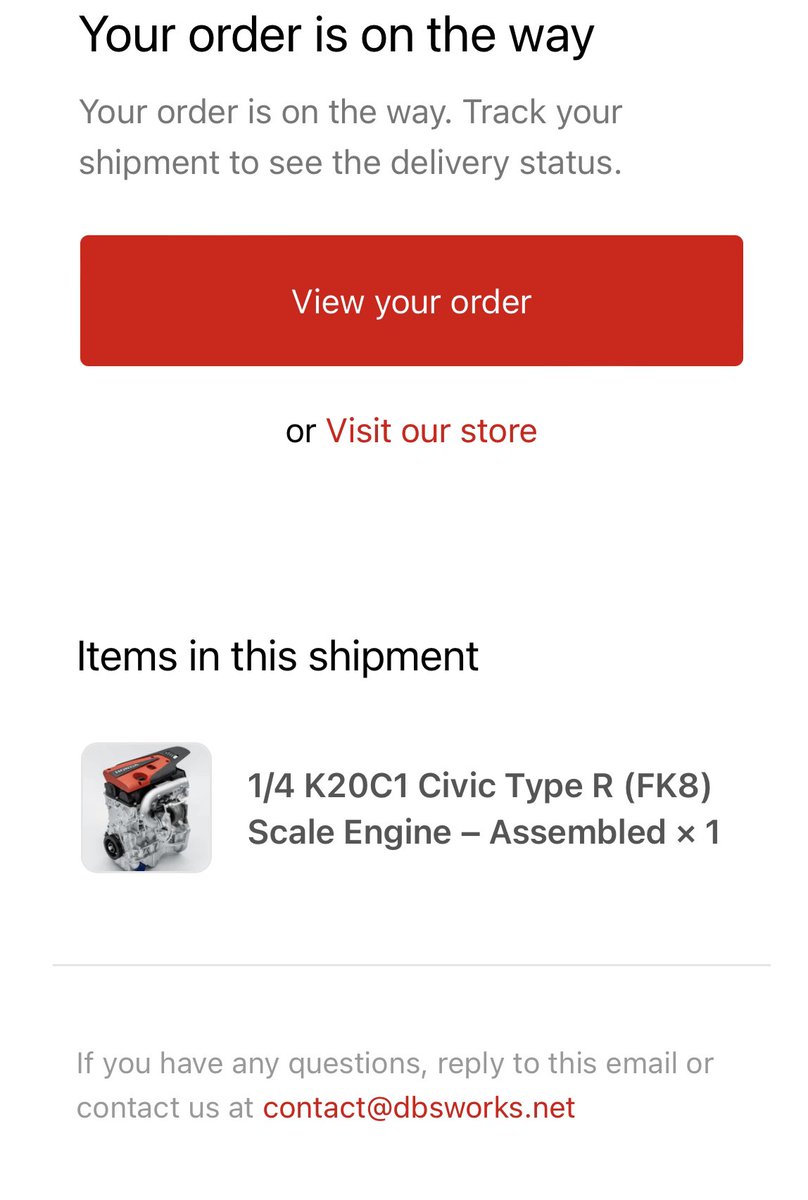Click the 'Items in this shipment' heading
The width and height of the screenshot is (808, 1200).
[x=278, y=656]
